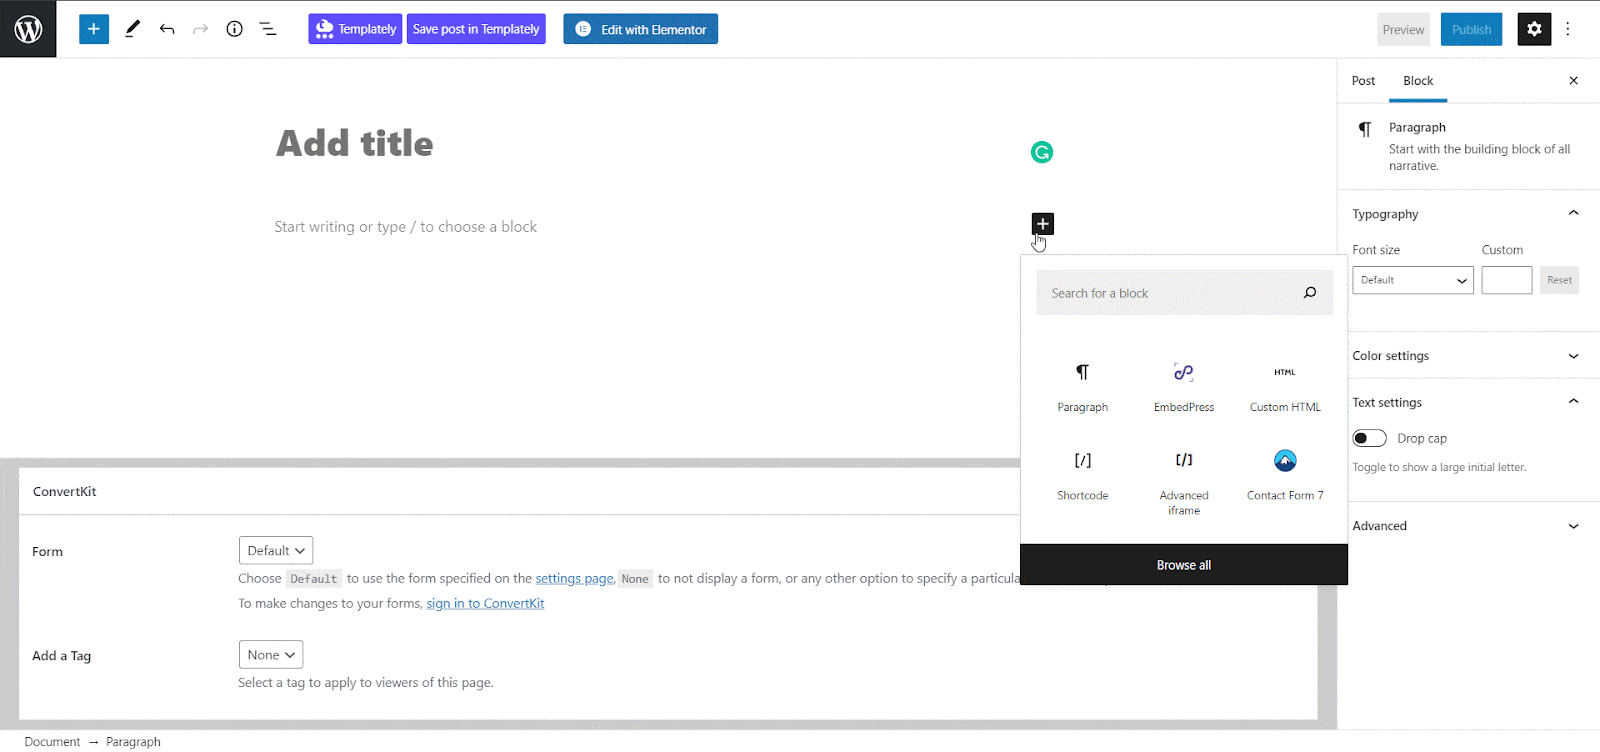Click Save post in Templately
1600x752 pixels.
click(476, 29)
